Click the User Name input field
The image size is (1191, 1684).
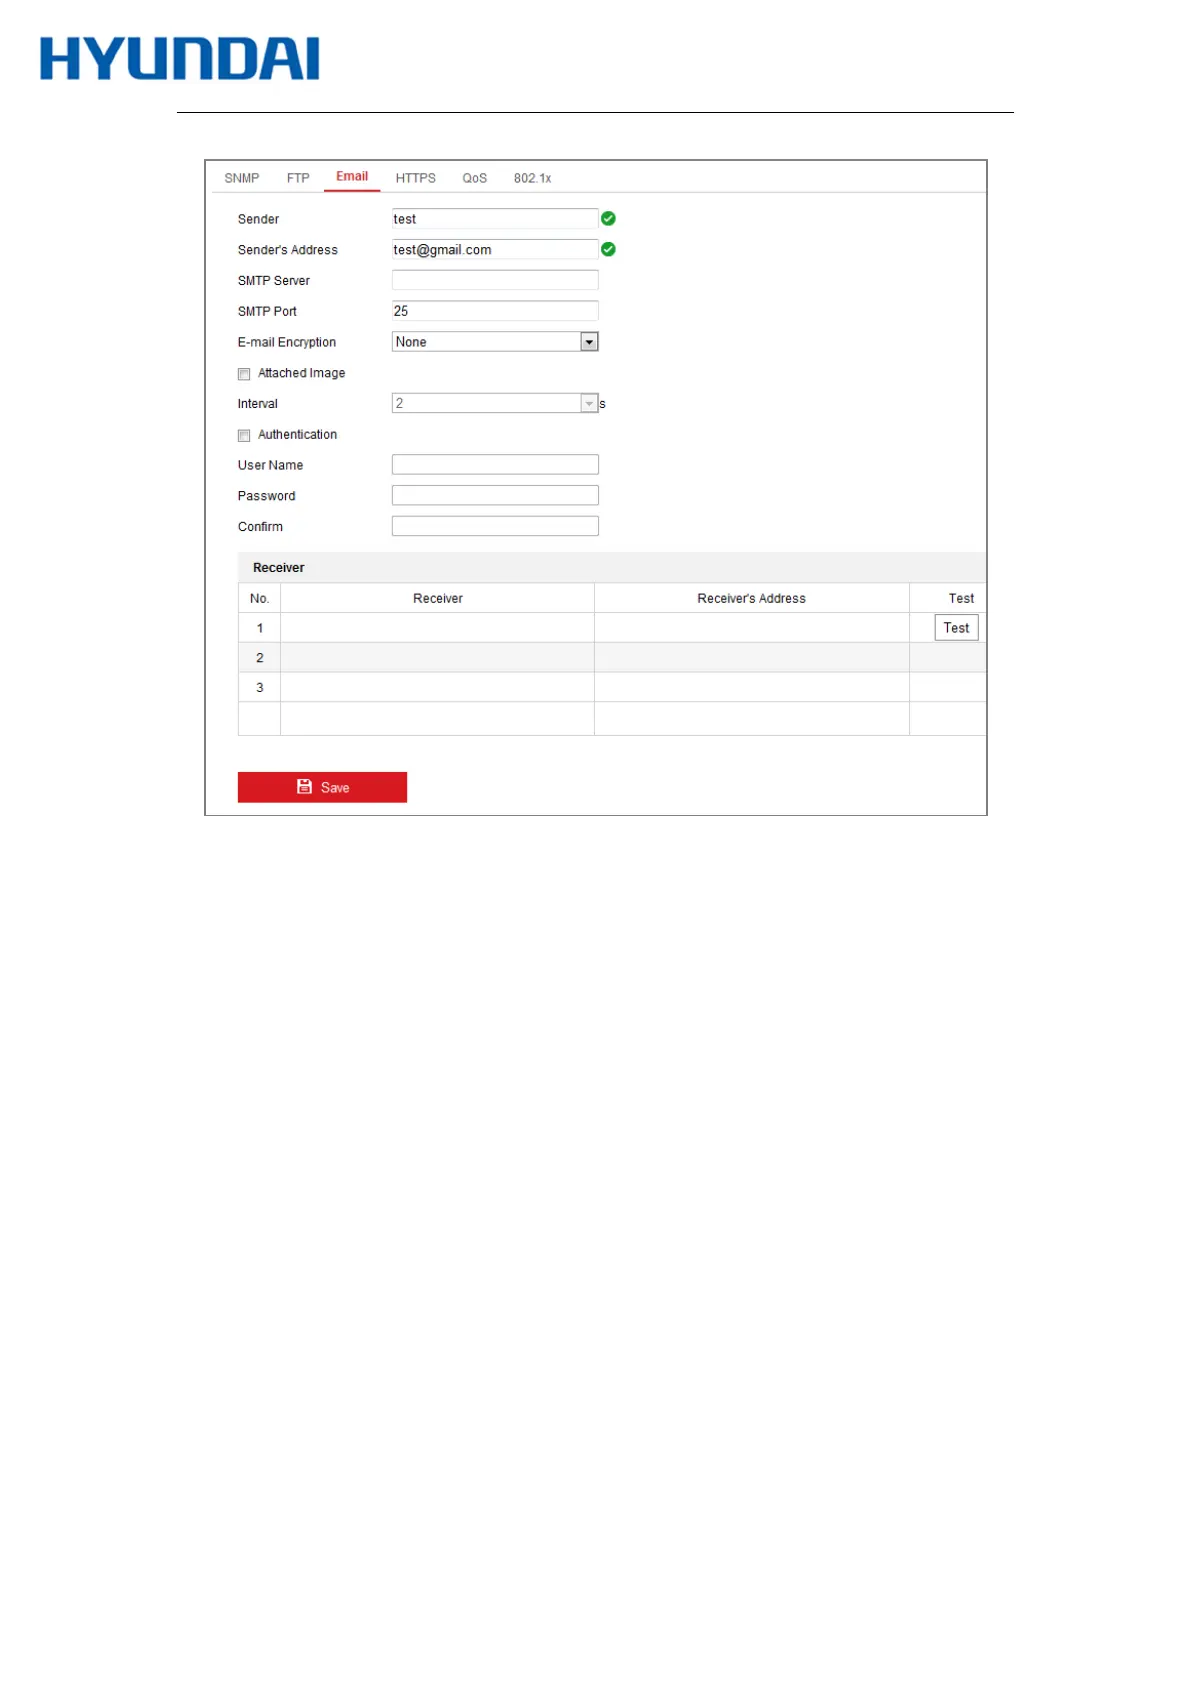tap(495, 465)
